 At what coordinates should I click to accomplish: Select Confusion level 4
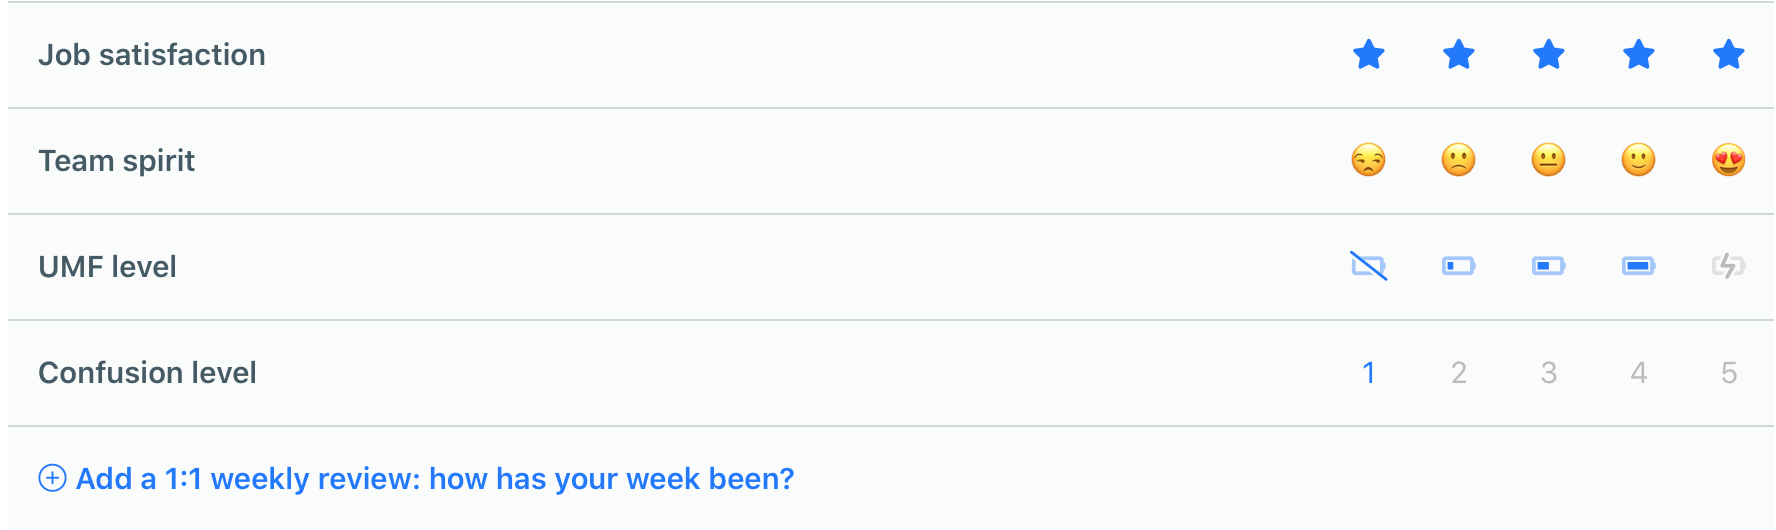1638,373
